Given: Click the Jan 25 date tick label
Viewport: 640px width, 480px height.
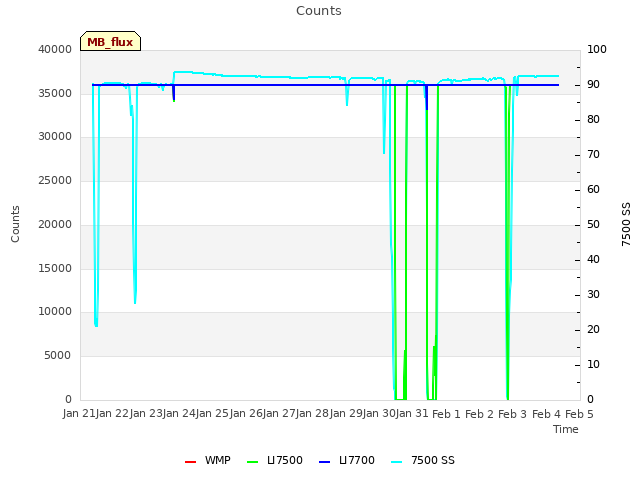Looking at the screenshot, I should [213, 413].
